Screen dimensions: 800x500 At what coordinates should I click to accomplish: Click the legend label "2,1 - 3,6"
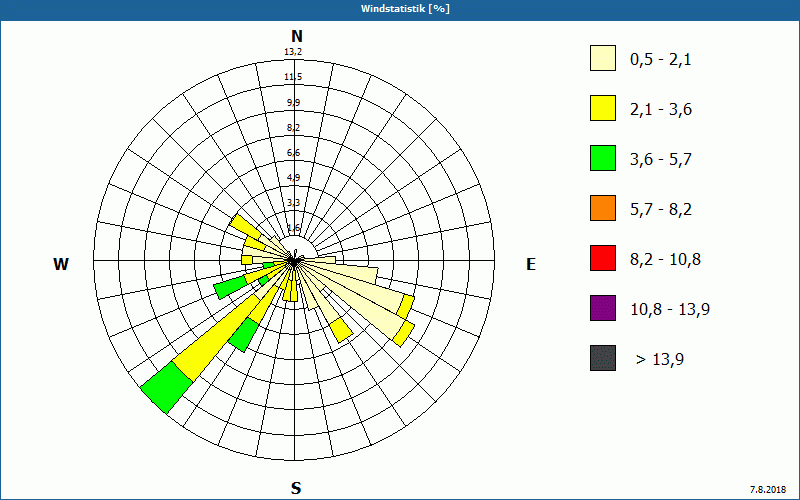click(x=661, y=110)
